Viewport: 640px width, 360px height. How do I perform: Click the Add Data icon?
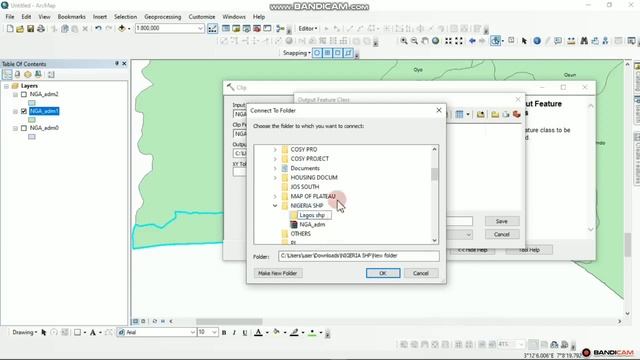[122, 29]
